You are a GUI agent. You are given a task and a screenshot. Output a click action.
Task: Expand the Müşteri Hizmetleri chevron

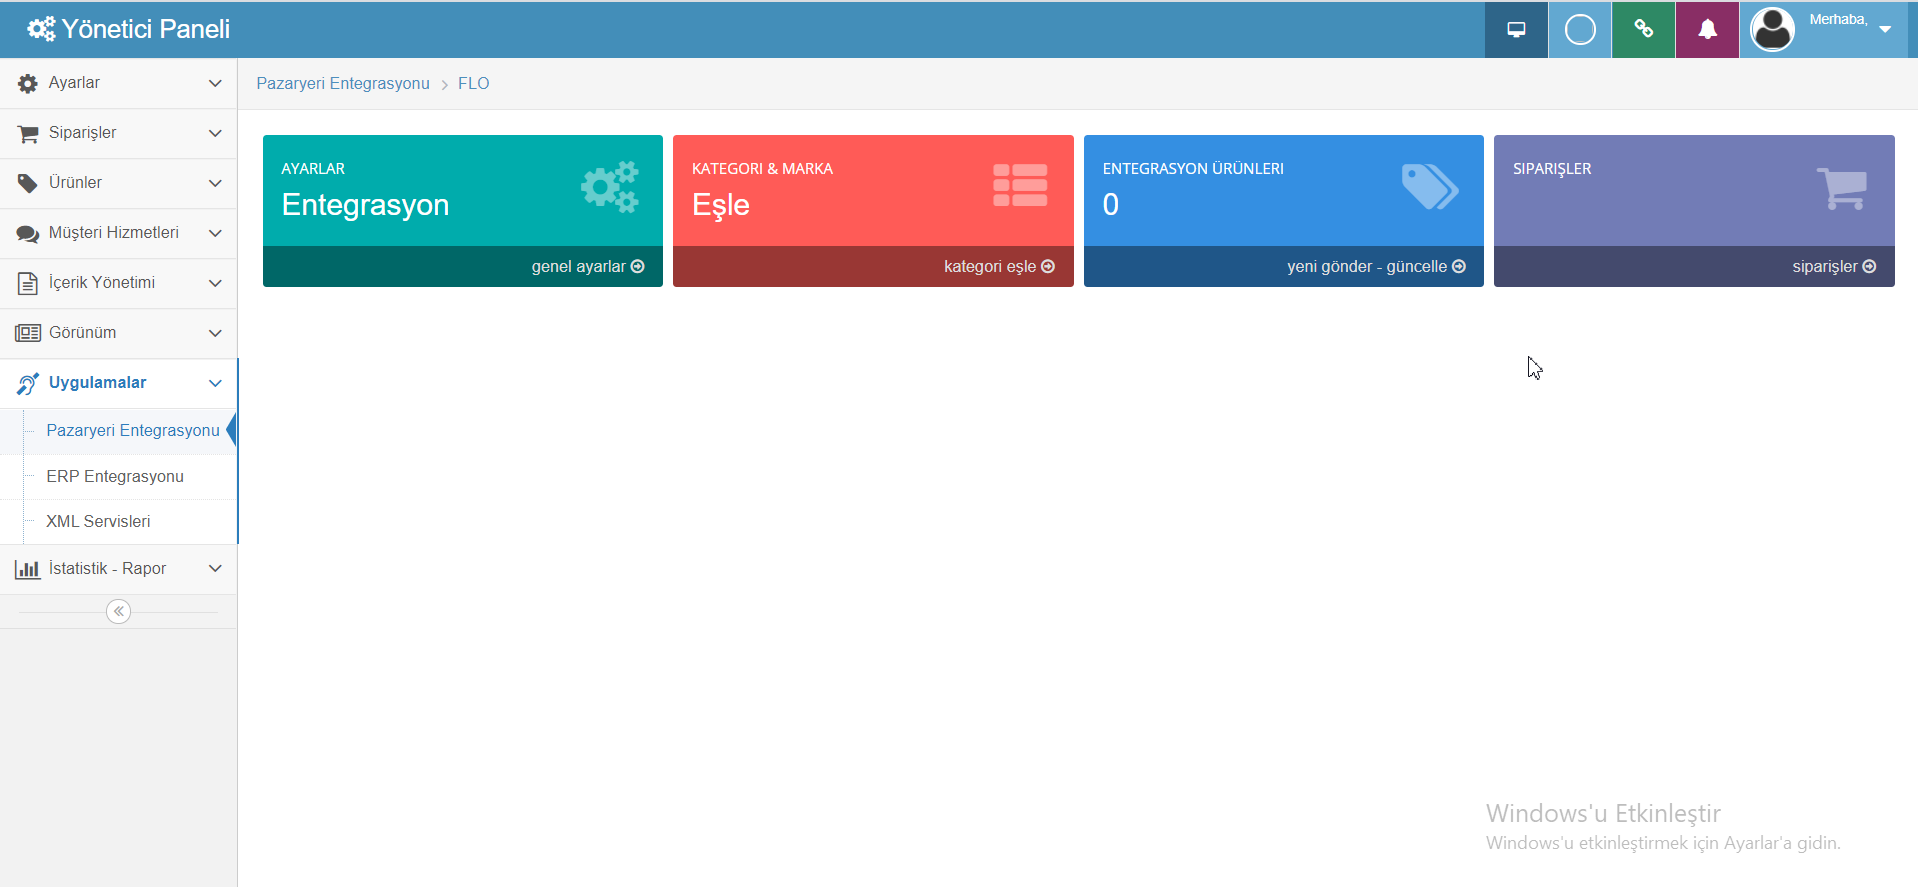tap(215, 233)
